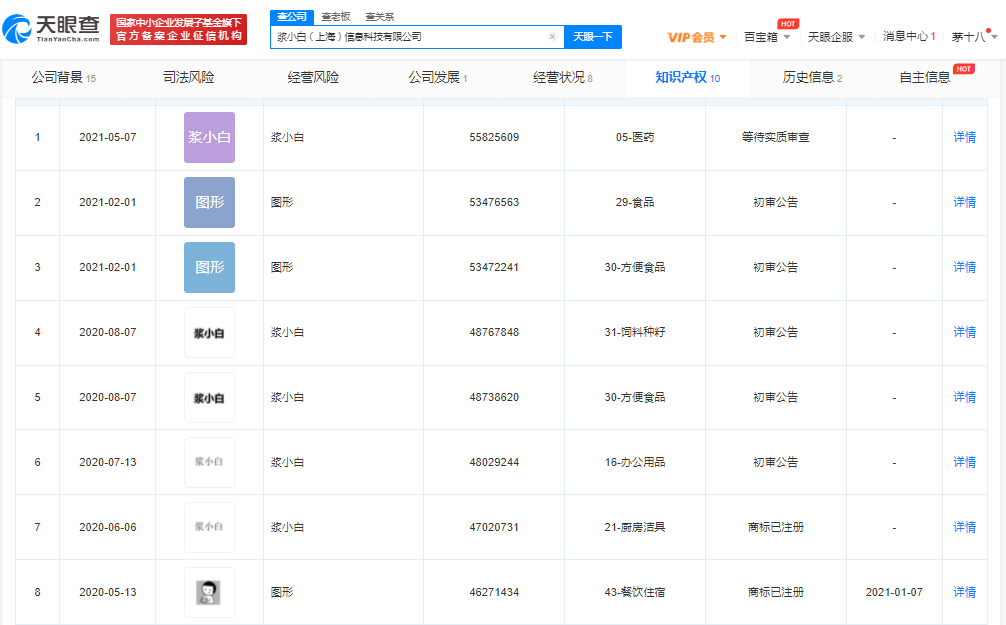Switch to 公司发展 tab
The height and width of the screenshot is (625, 1006).
click(438, 78)
